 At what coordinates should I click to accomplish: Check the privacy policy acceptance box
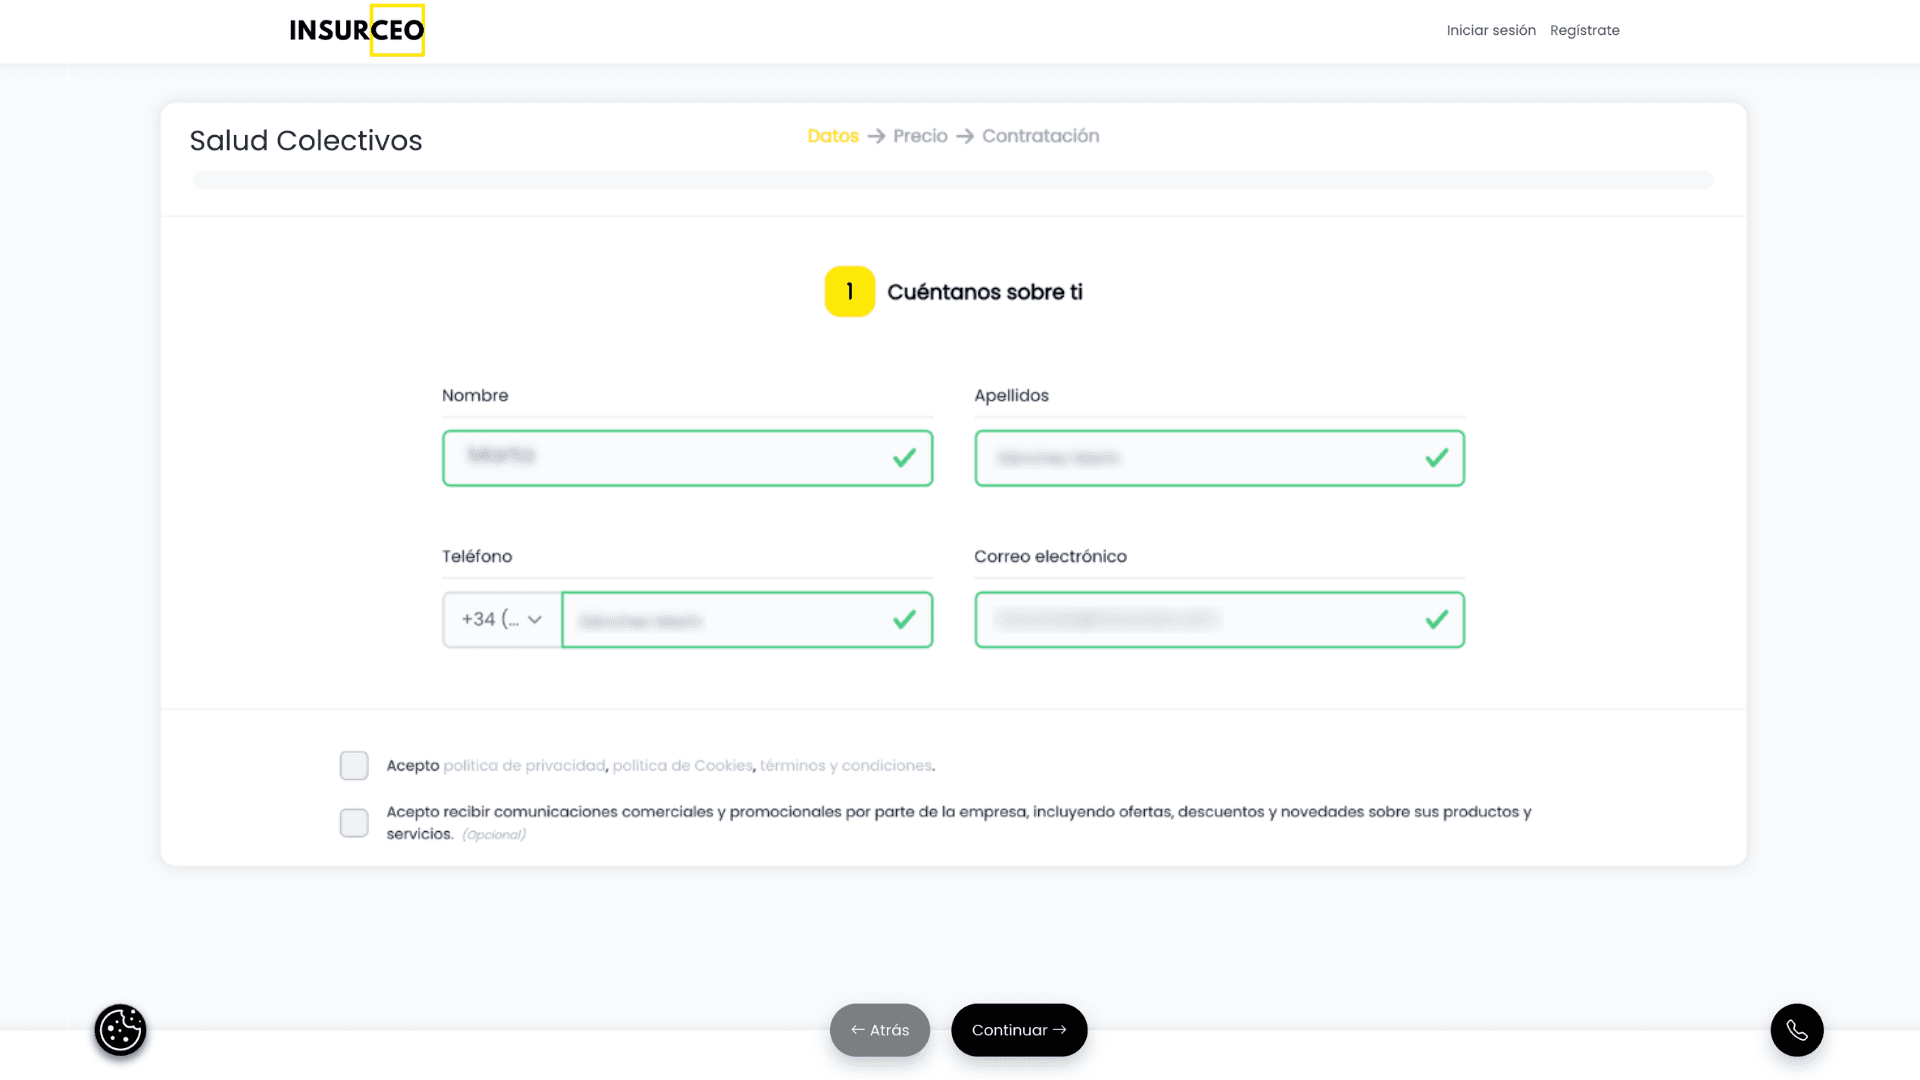coord(354,766)
